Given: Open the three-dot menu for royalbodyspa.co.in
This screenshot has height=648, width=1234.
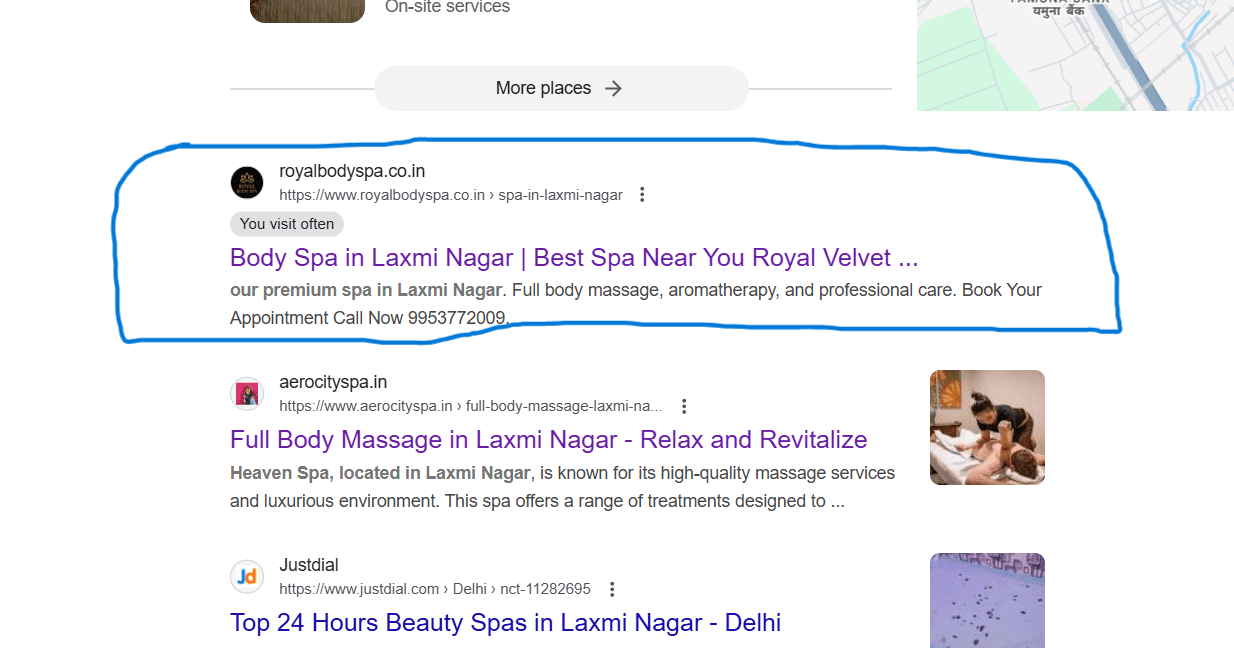Looking at the screenshot, I should click(x=641, y=194).
